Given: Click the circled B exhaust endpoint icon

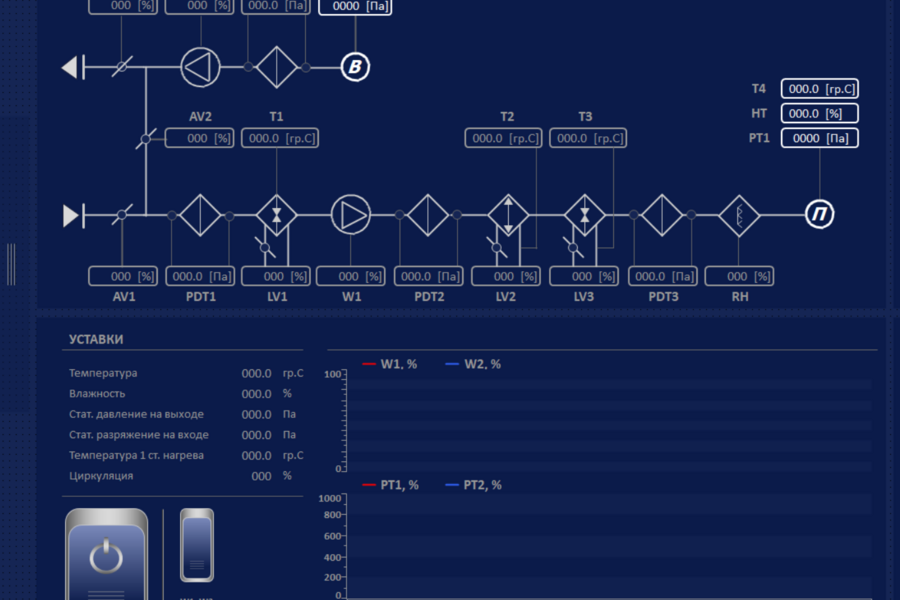Looking at the screenshot, I should click(x=355, y=67).
